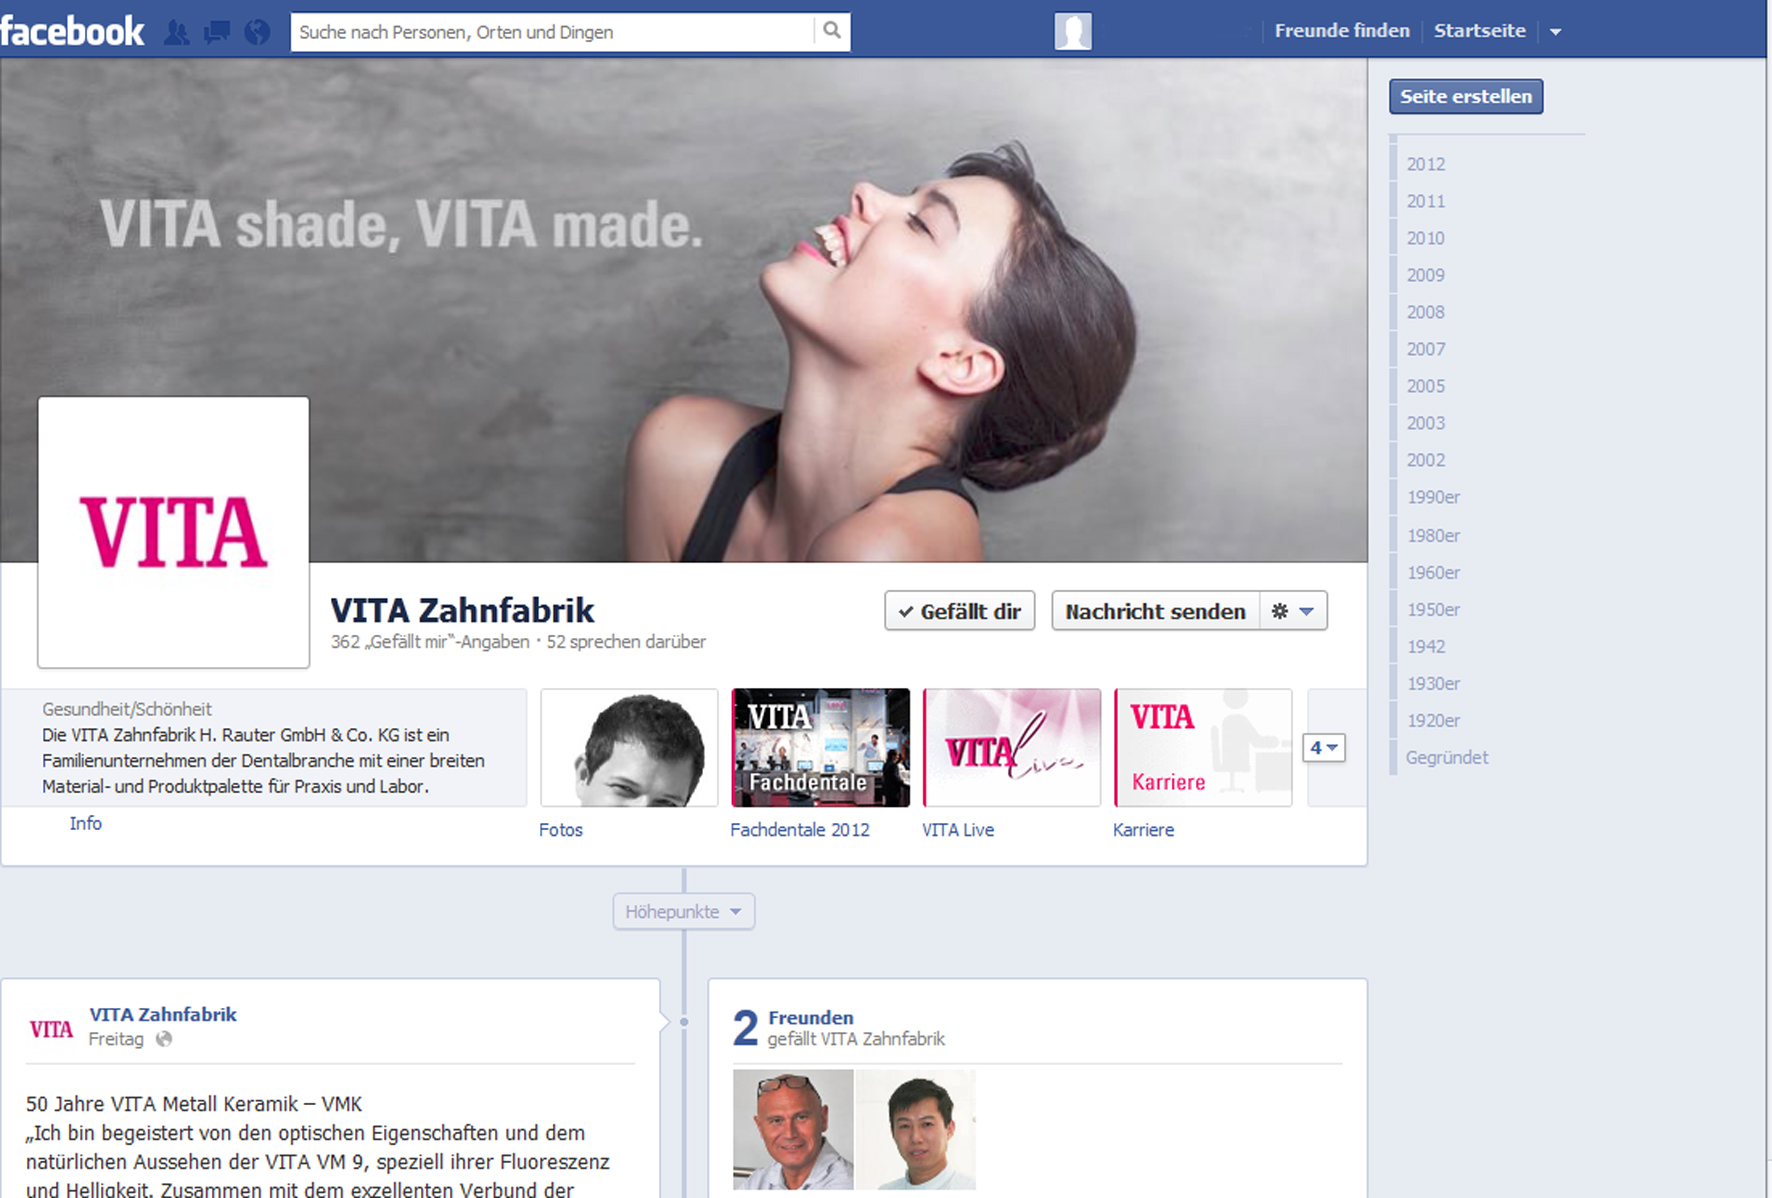Toggle the Gefällt dir like button
Viewport: 1772px width, 1198px height.
coord(960,611)
